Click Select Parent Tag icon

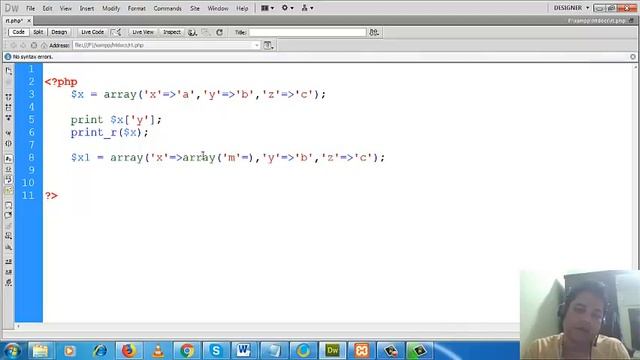[x=9, y=133]
